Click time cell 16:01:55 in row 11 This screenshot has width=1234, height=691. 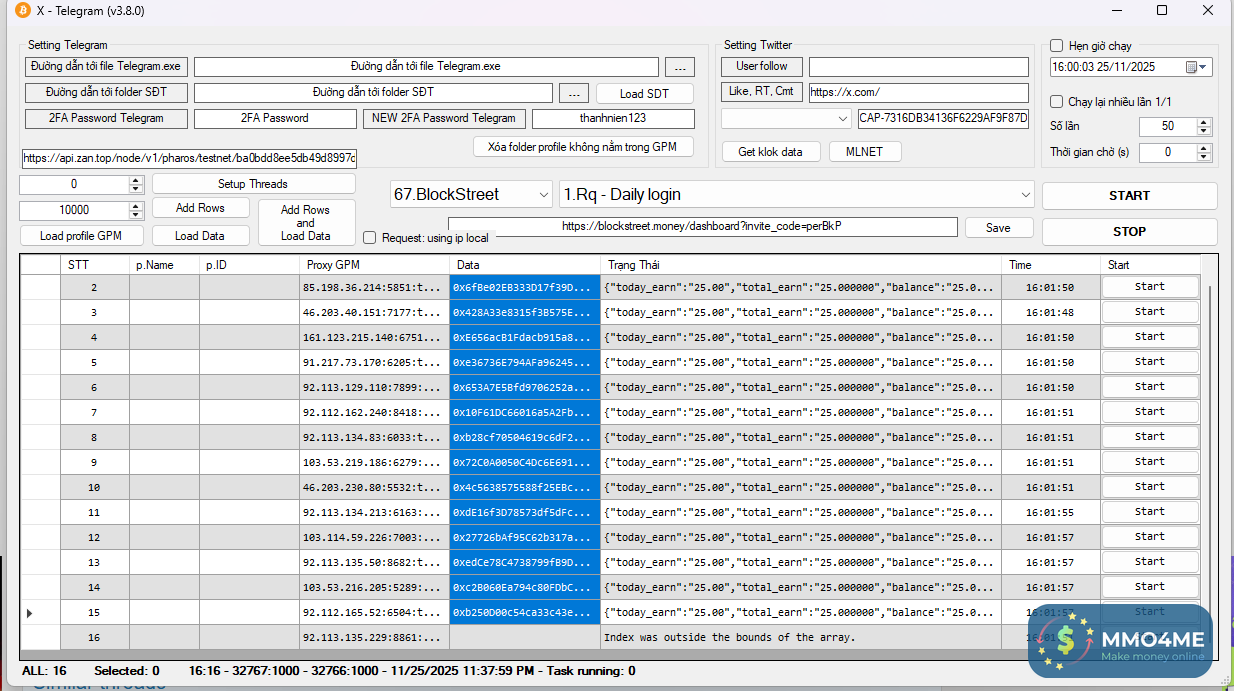coord(1051,512)
